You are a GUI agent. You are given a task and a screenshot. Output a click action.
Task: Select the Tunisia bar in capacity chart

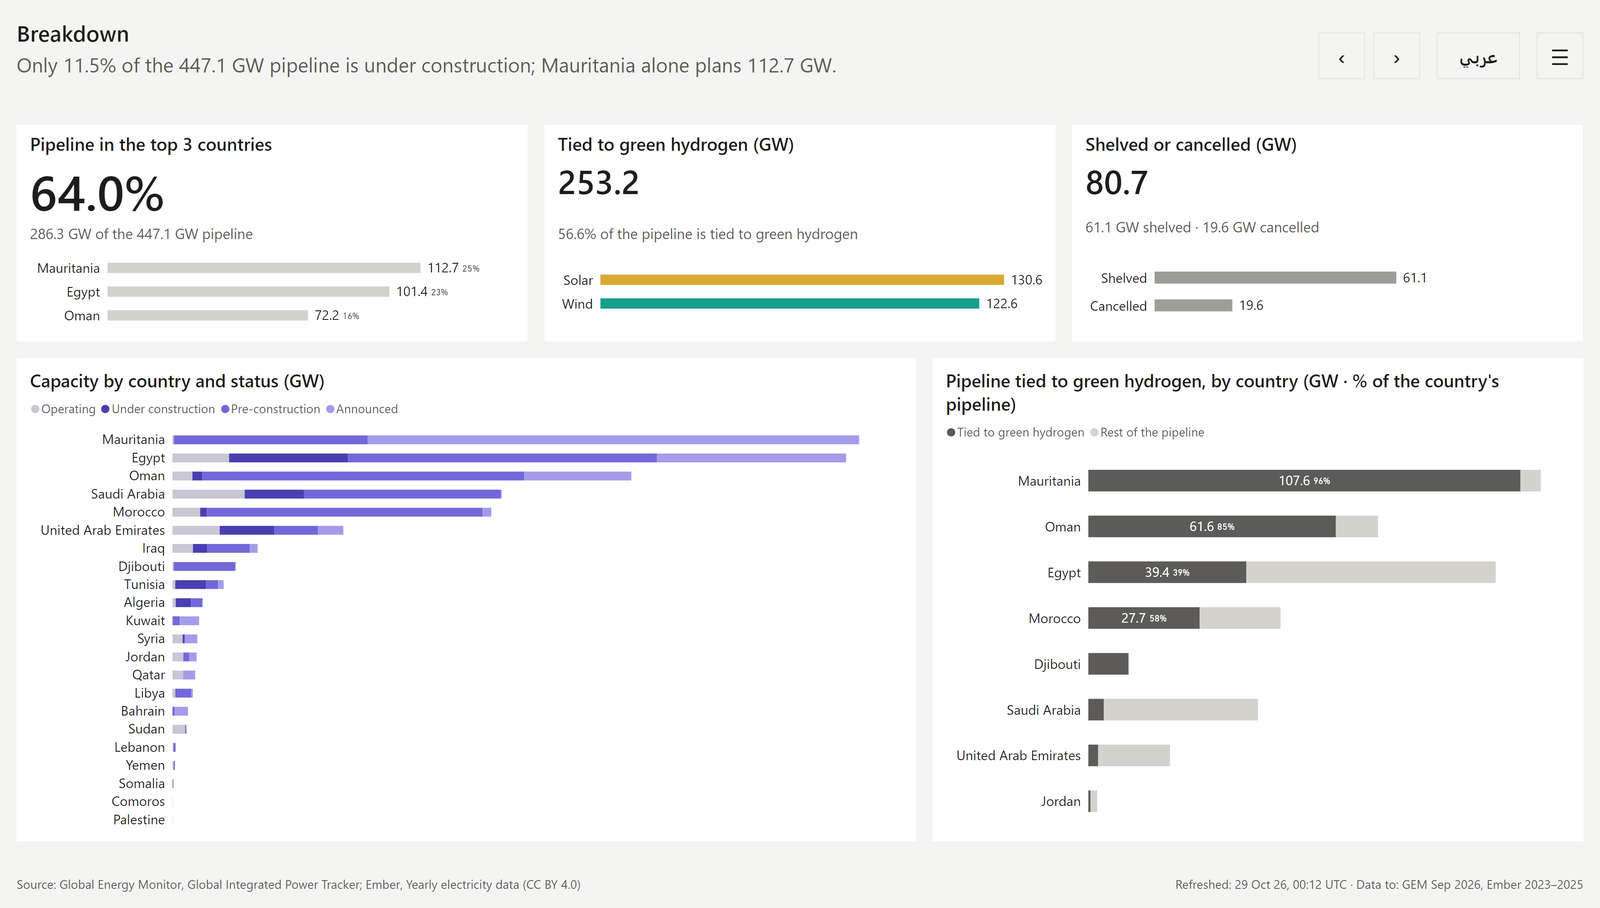[x=198, y=584]
